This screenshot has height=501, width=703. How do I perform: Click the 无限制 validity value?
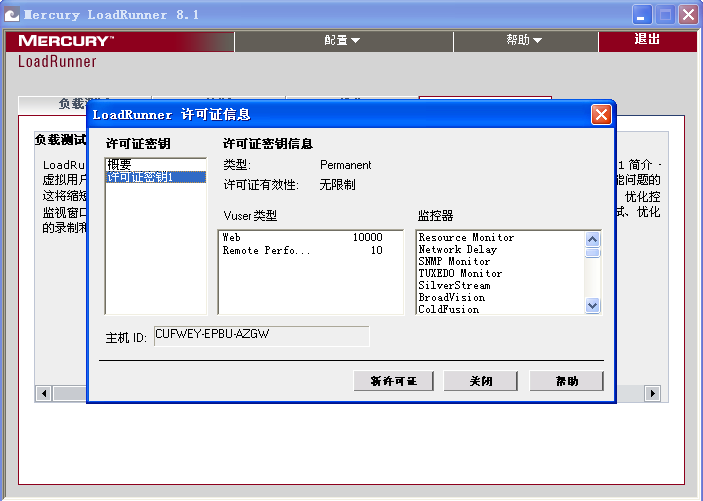coord(337,185)
